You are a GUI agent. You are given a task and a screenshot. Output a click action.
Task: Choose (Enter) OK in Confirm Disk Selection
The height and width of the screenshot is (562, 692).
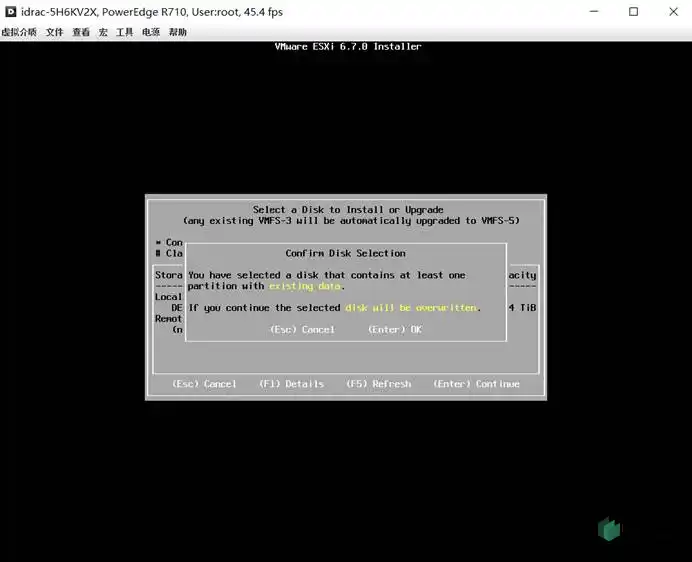(395, 329)
